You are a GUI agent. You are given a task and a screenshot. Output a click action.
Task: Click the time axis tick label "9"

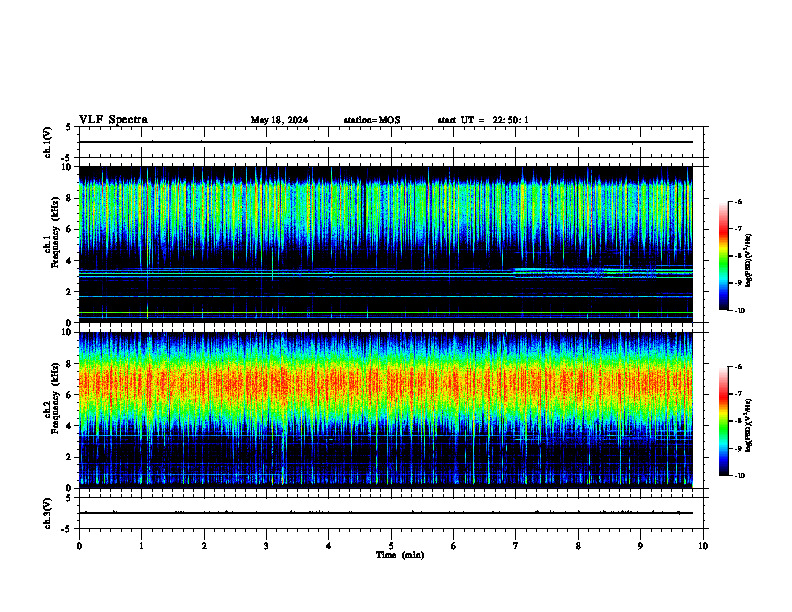coord(640,546)
